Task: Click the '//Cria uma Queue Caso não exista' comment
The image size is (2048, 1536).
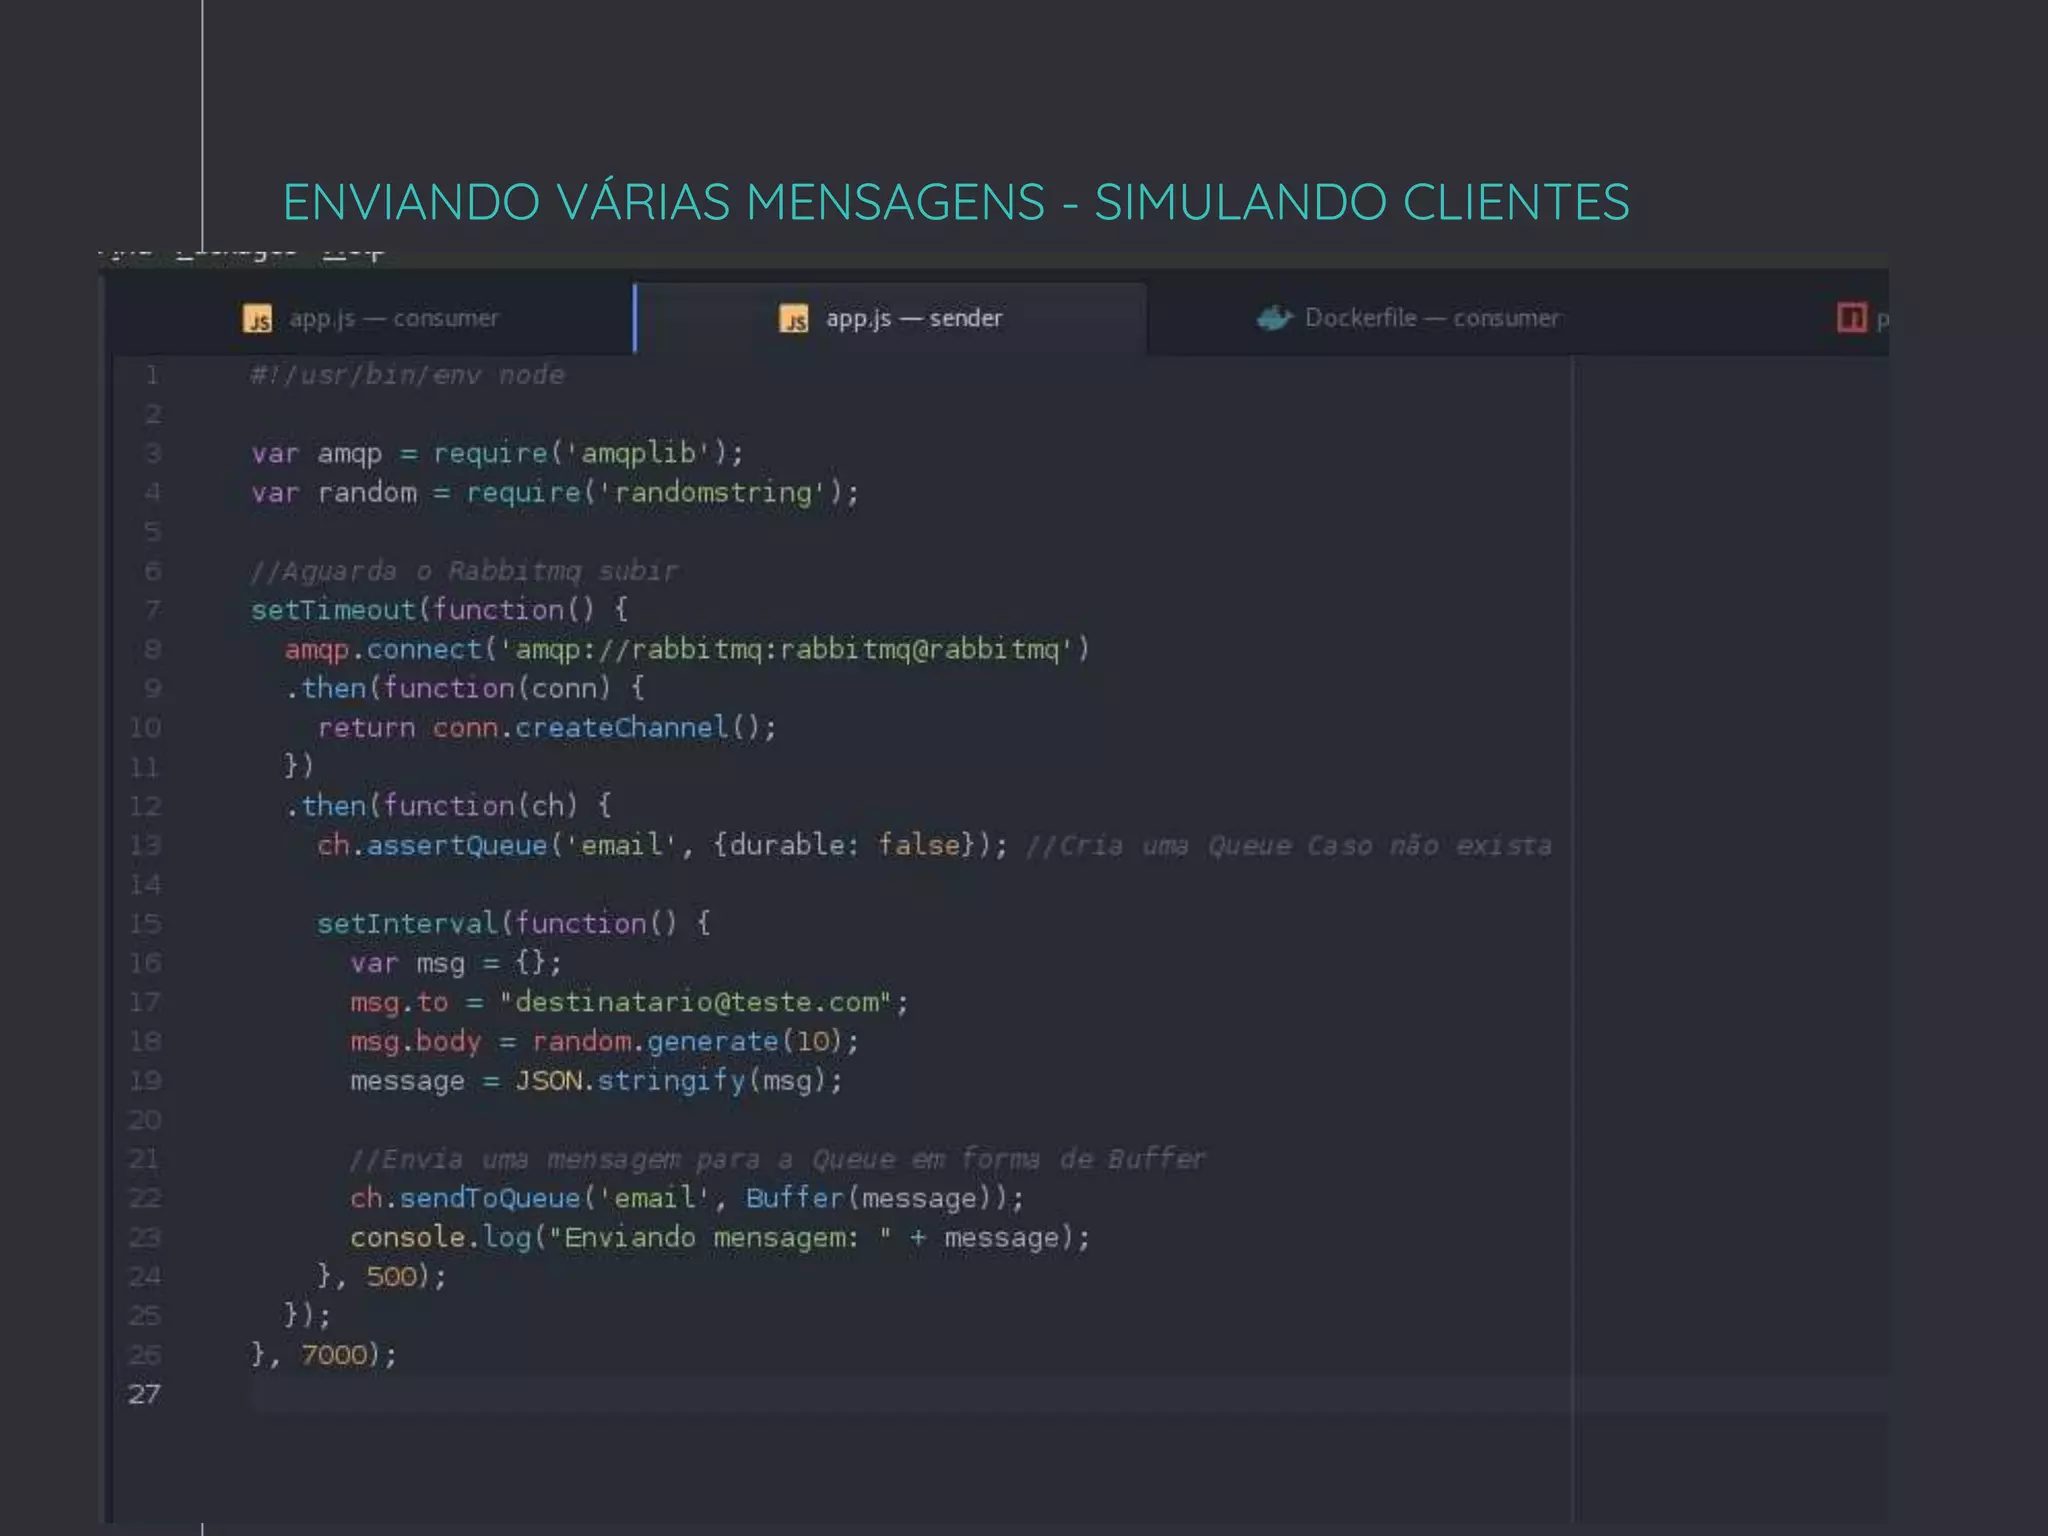Action: (x=1289, y=846)
